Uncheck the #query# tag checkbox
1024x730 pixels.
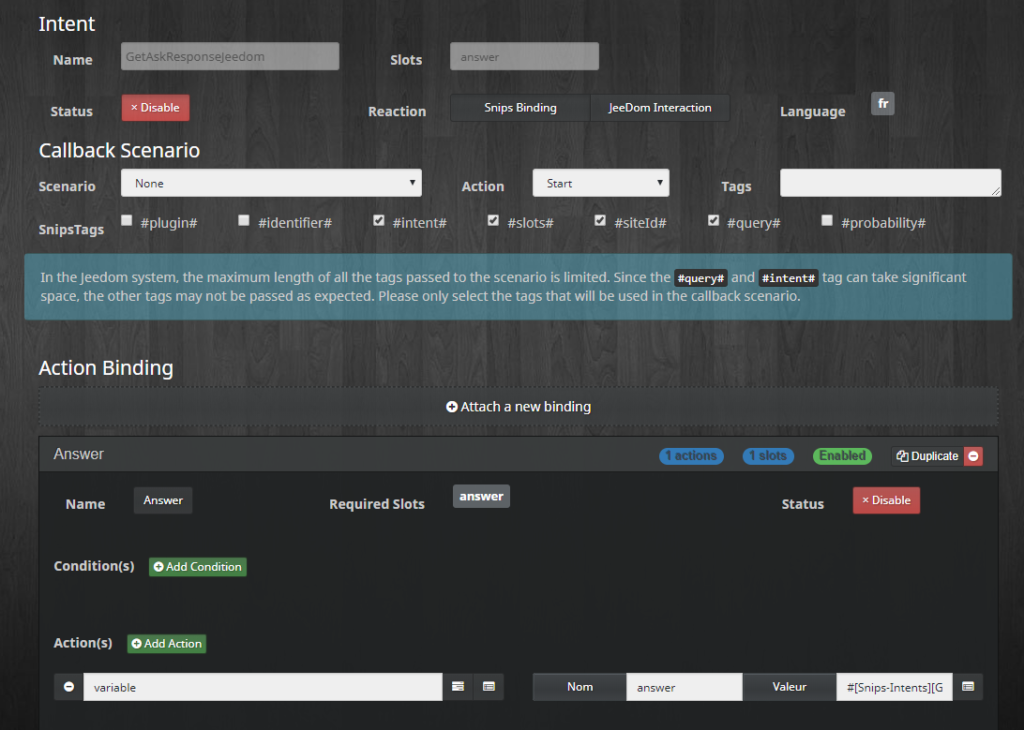(714, 221)
